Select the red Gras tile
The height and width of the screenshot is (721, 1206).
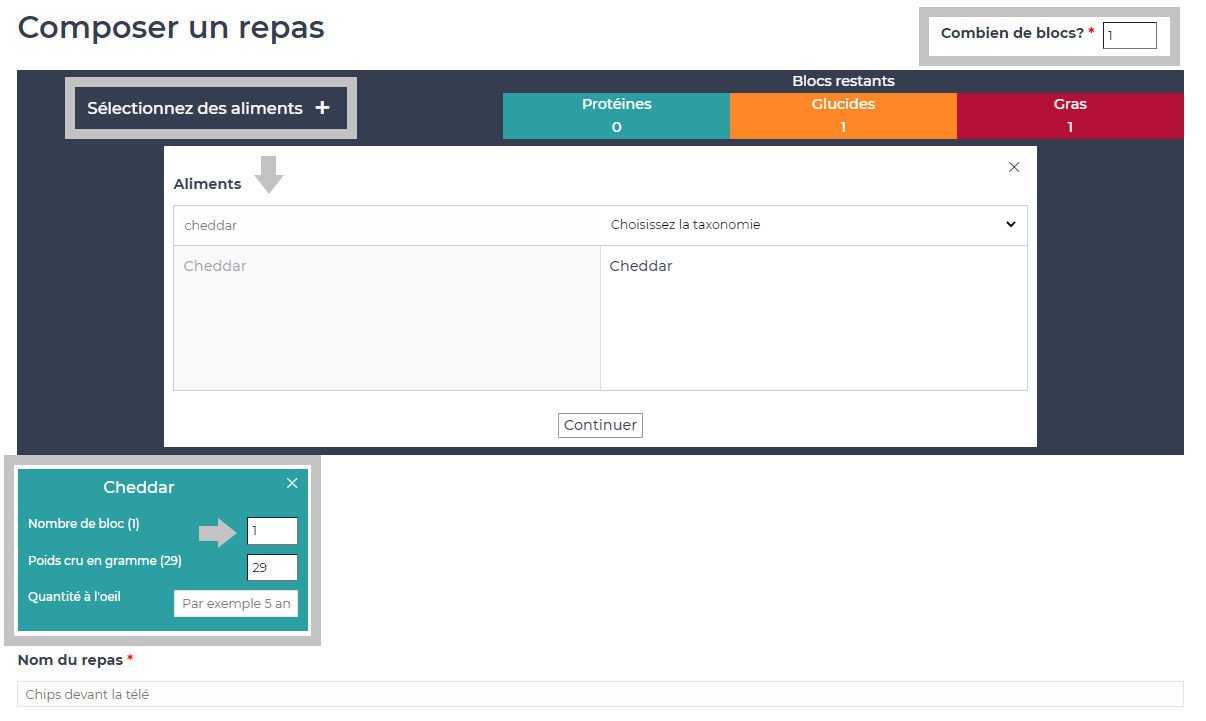1070,116
